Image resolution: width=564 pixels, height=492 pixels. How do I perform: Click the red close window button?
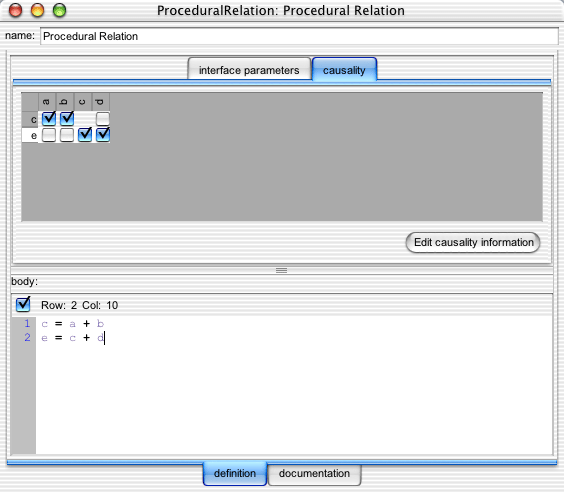15,10
